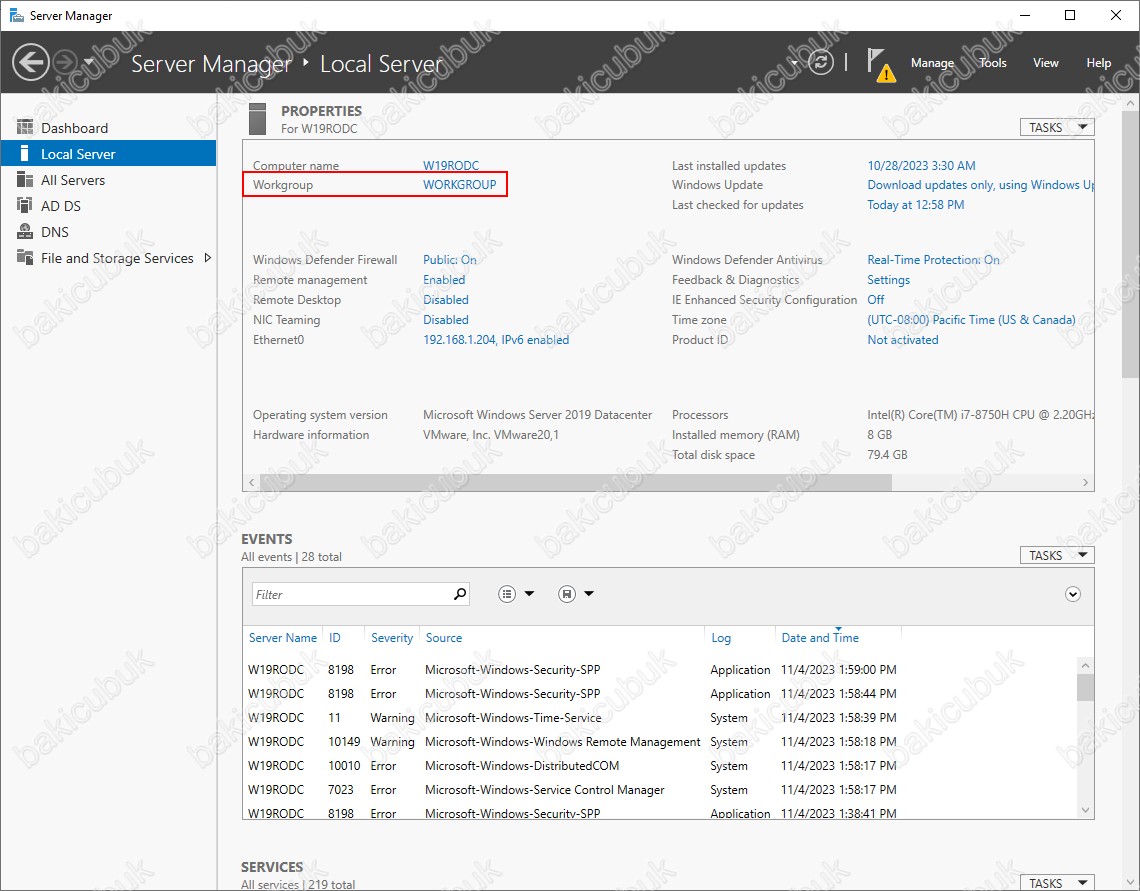Click the Feedback & Diagnostics Settings link

click(x=888, y=280)
